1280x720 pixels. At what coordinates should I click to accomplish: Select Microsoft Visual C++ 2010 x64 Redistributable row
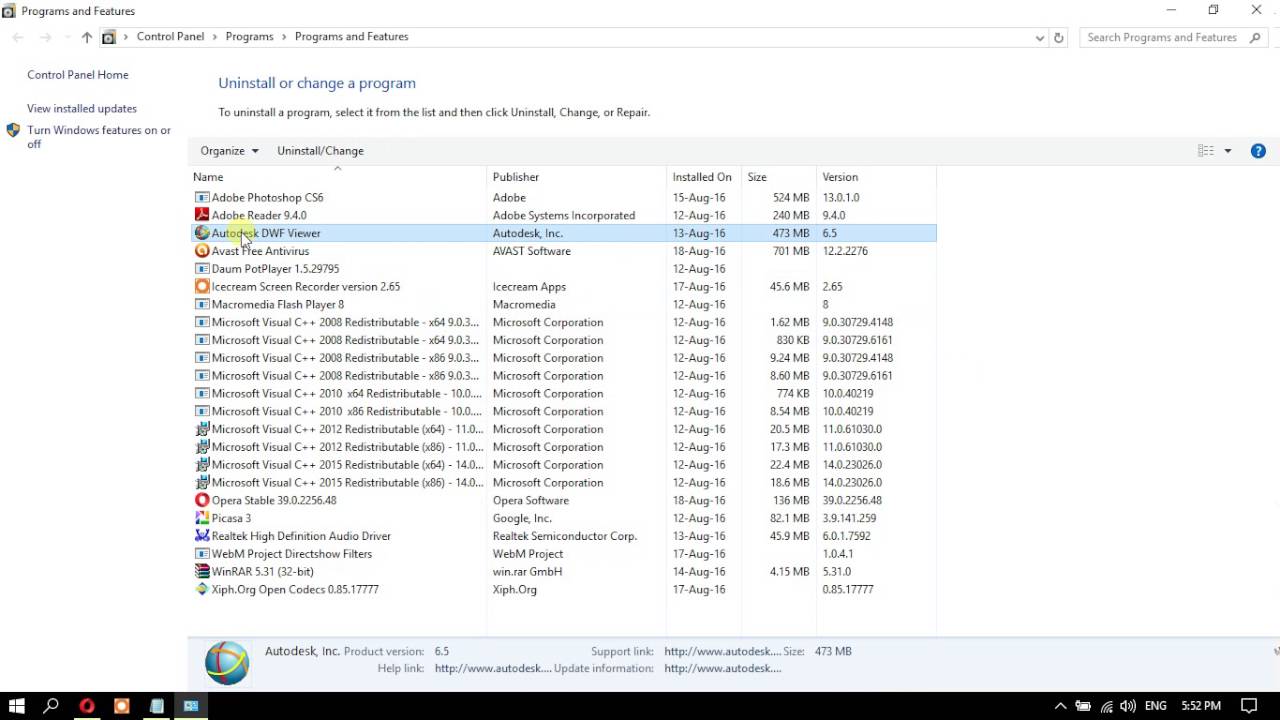pos(564,394)
